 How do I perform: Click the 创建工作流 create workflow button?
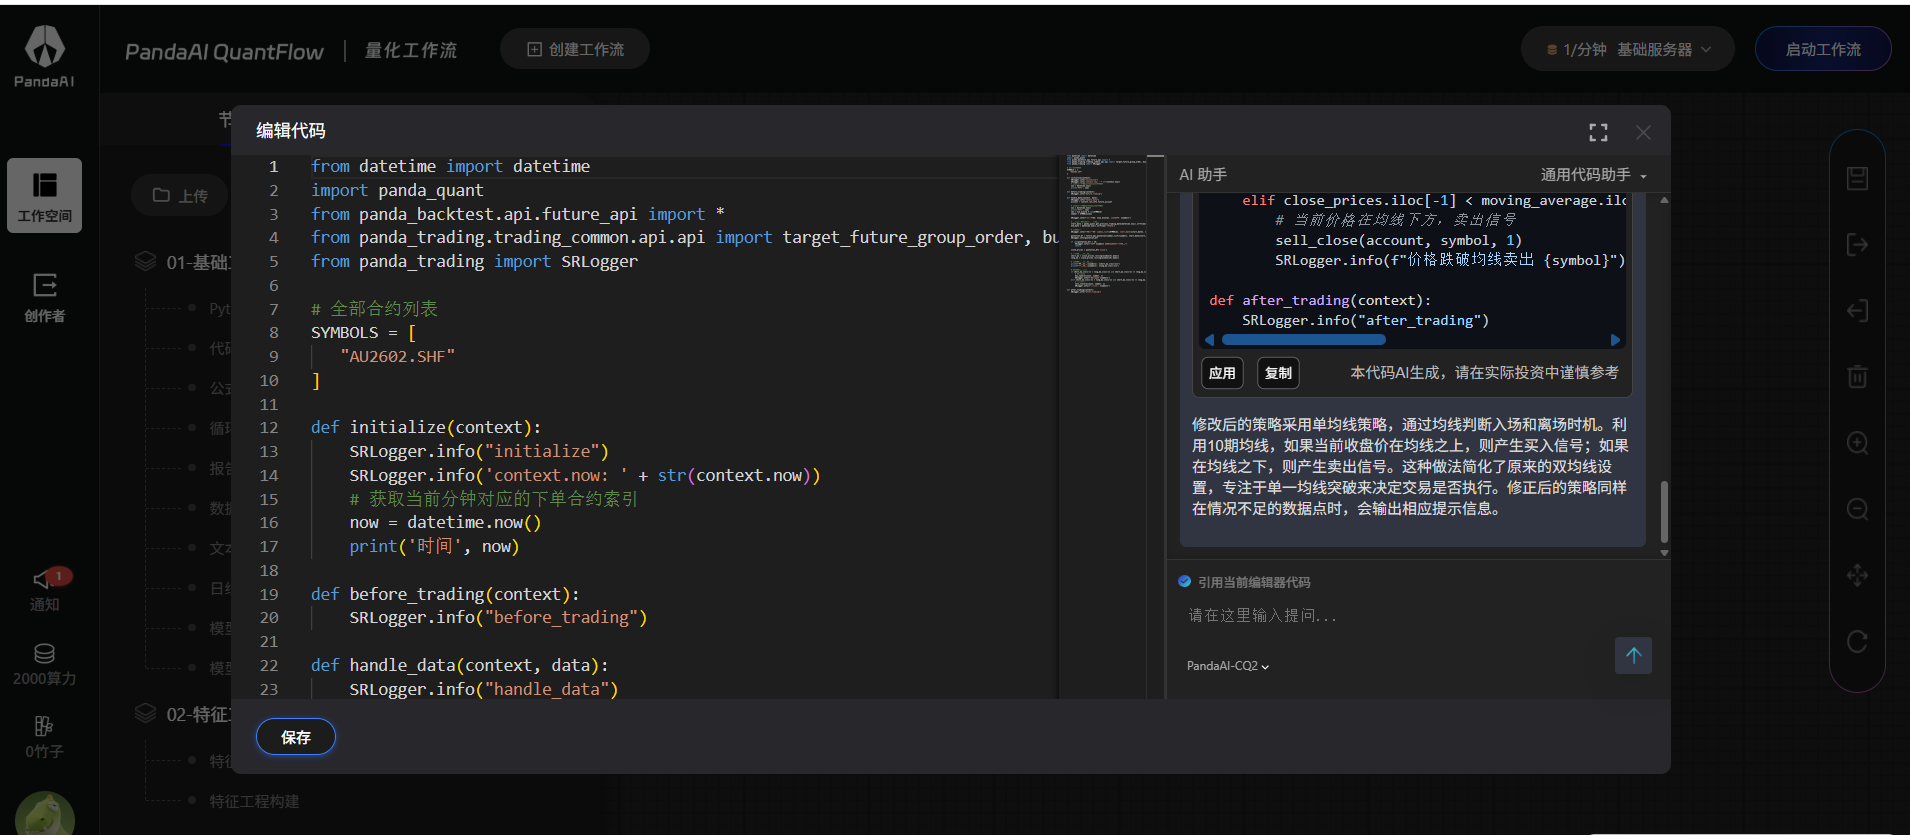click(575, 49)
